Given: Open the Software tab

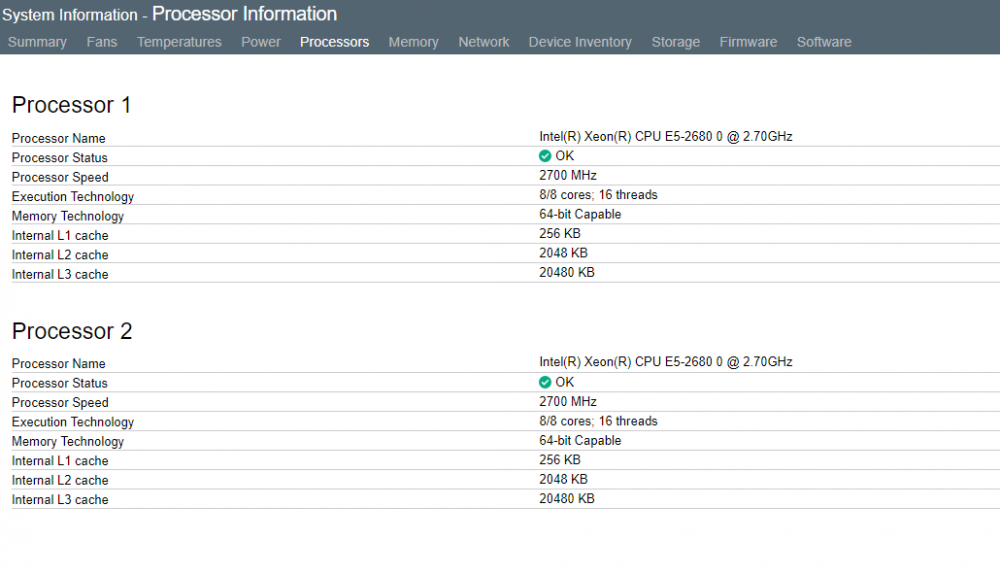Looking at the screenshot, I should click(x=824, y=42).
